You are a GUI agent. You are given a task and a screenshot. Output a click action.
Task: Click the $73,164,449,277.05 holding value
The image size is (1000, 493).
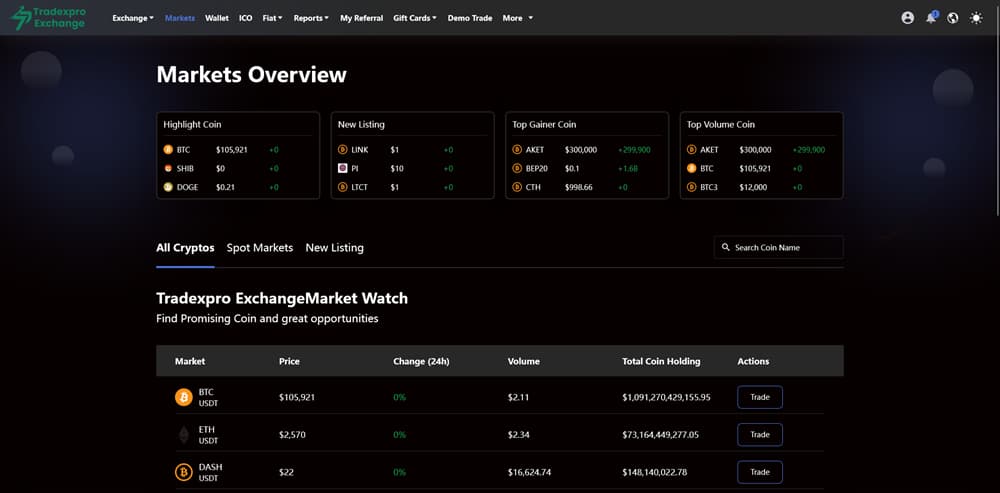pyautogui.click(x=661, y=435)
